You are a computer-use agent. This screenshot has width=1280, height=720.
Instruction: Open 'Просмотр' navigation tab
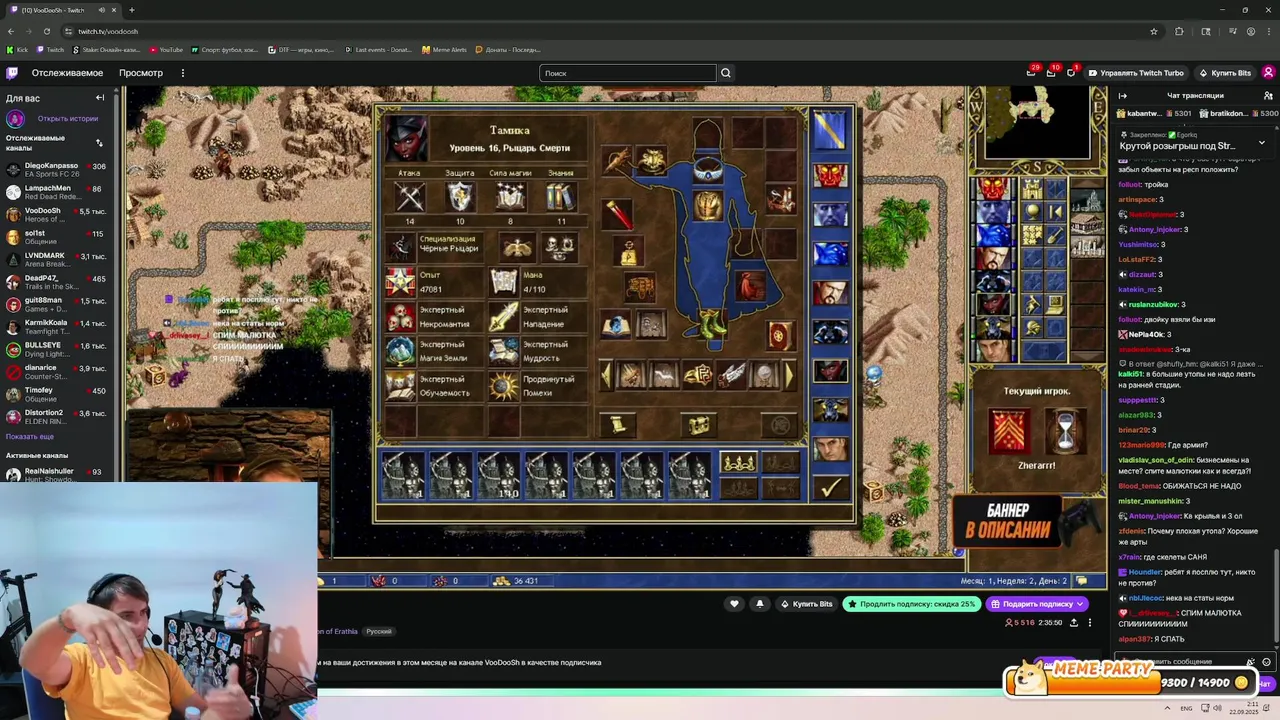[141, 73]
